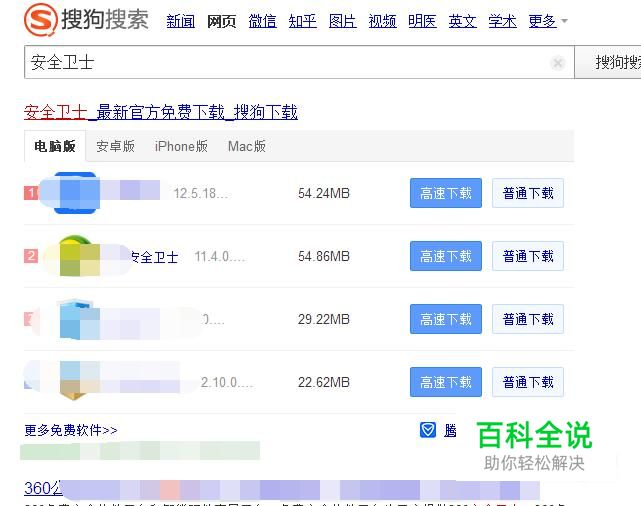Click the 搜狗搜索 search button
The width and height of the screenshot is (641, 506).
pos(608,62)
